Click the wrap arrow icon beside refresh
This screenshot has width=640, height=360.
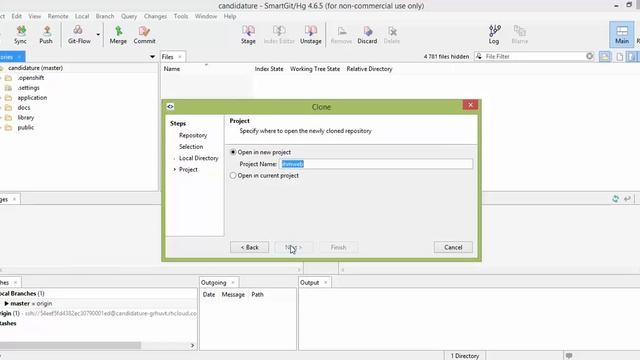click(627, 199)
